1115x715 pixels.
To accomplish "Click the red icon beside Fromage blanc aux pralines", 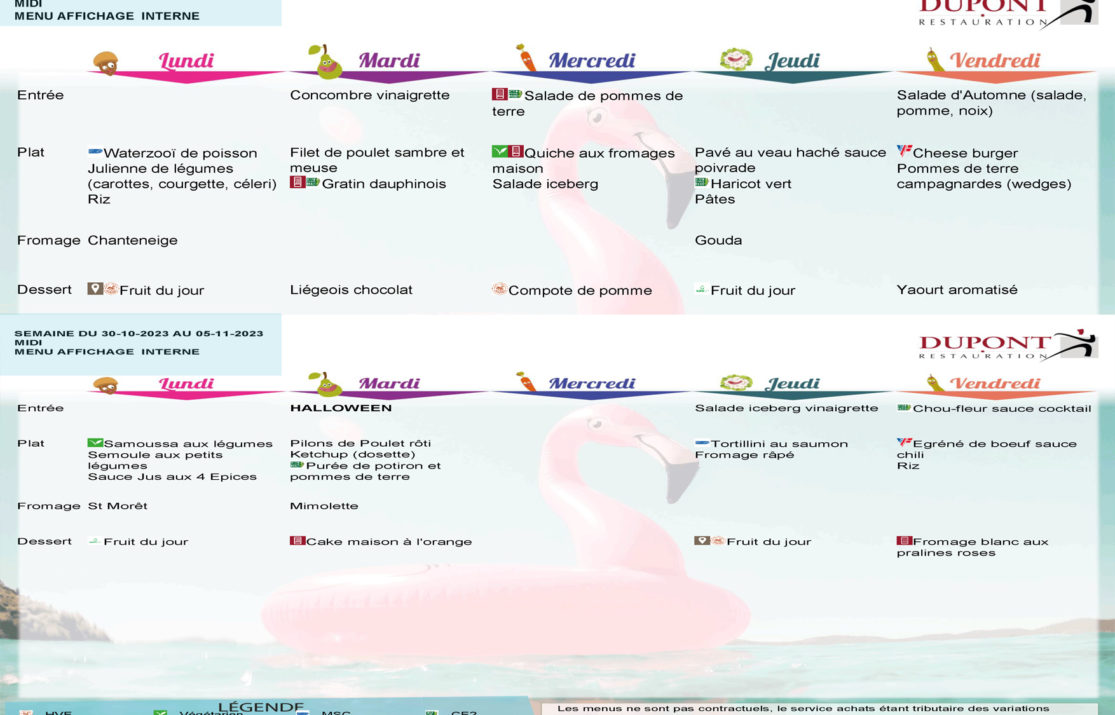I will 904,541.
